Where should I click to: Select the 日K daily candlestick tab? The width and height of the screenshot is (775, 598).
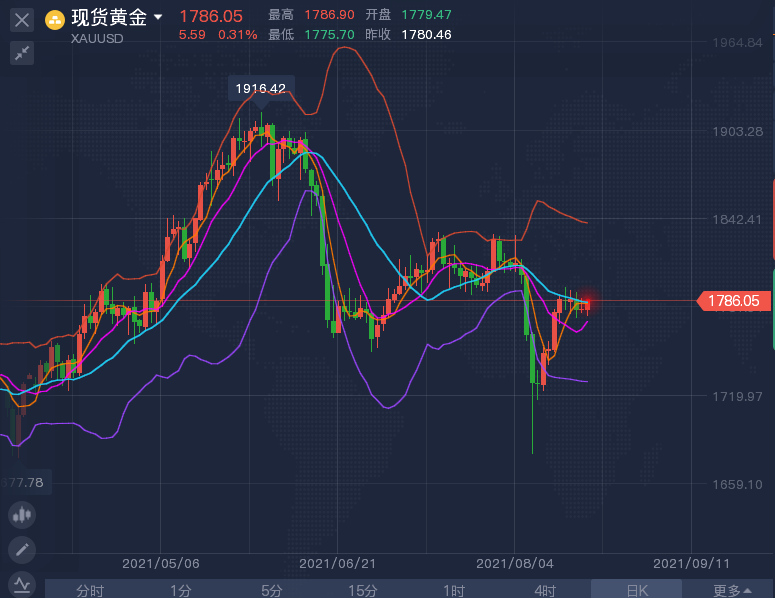pos(637,590)
